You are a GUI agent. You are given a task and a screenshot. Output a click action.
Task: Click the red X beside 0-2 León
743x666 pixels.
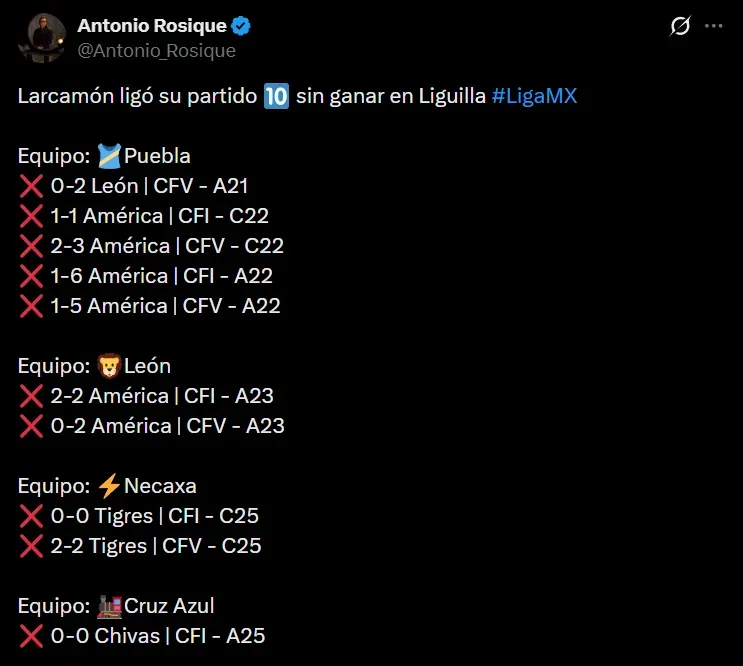[31, 186]
